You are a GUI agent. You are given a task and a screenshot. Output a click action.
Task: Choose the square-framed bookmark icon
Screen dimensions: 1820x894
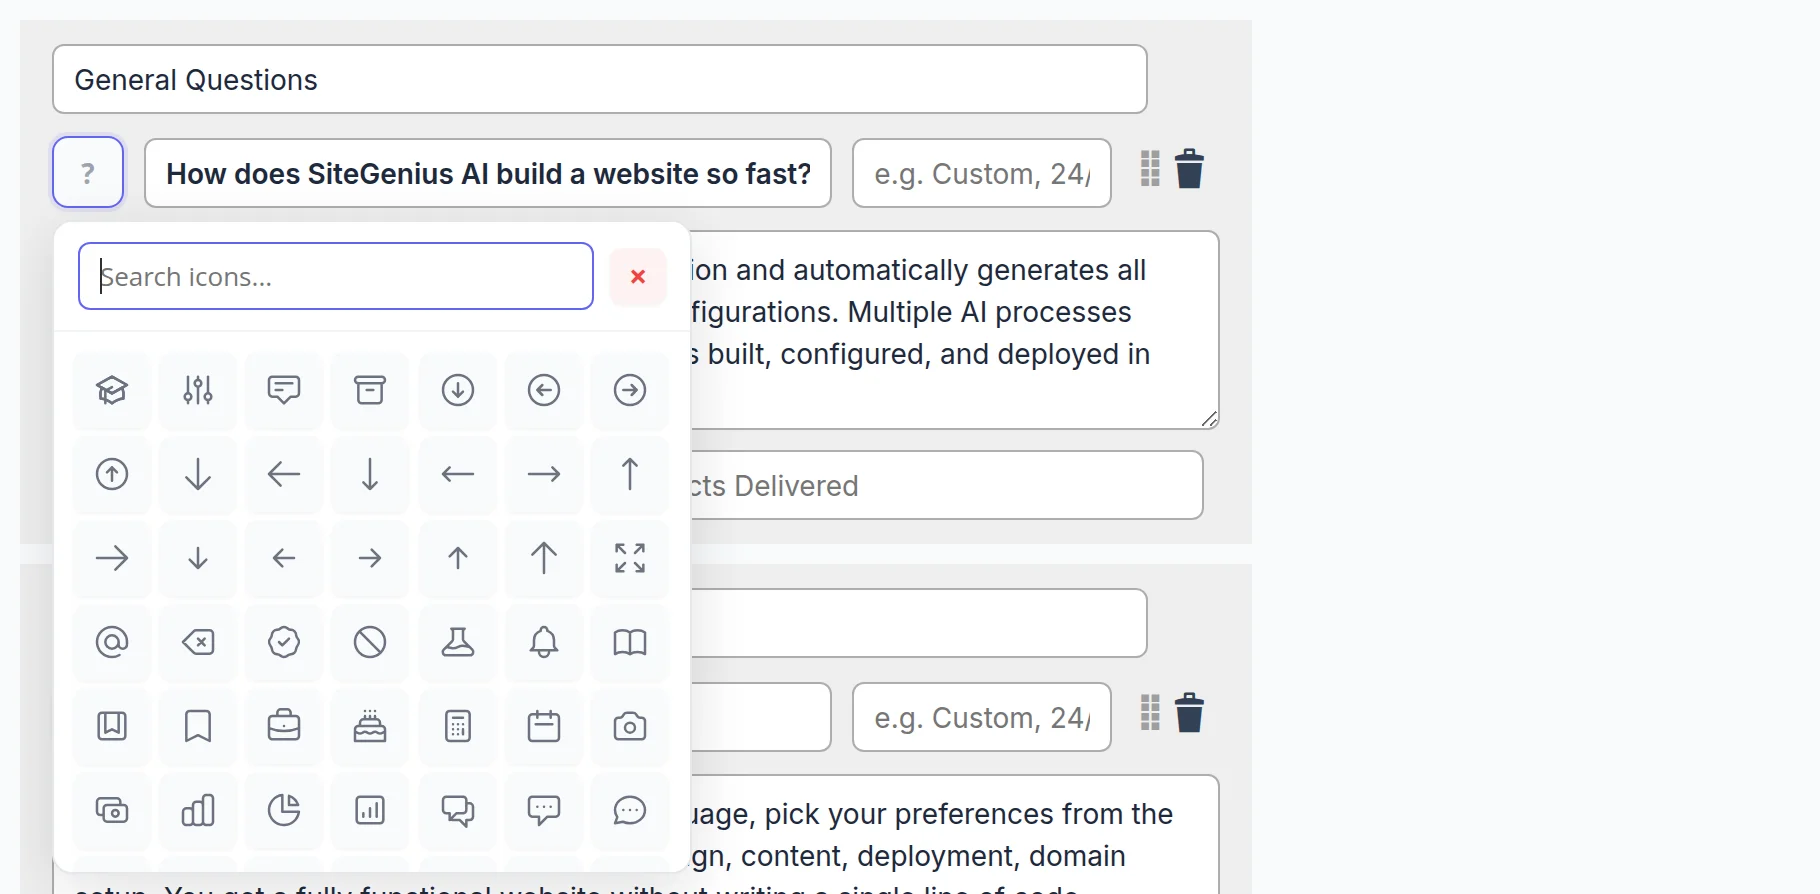112,726
